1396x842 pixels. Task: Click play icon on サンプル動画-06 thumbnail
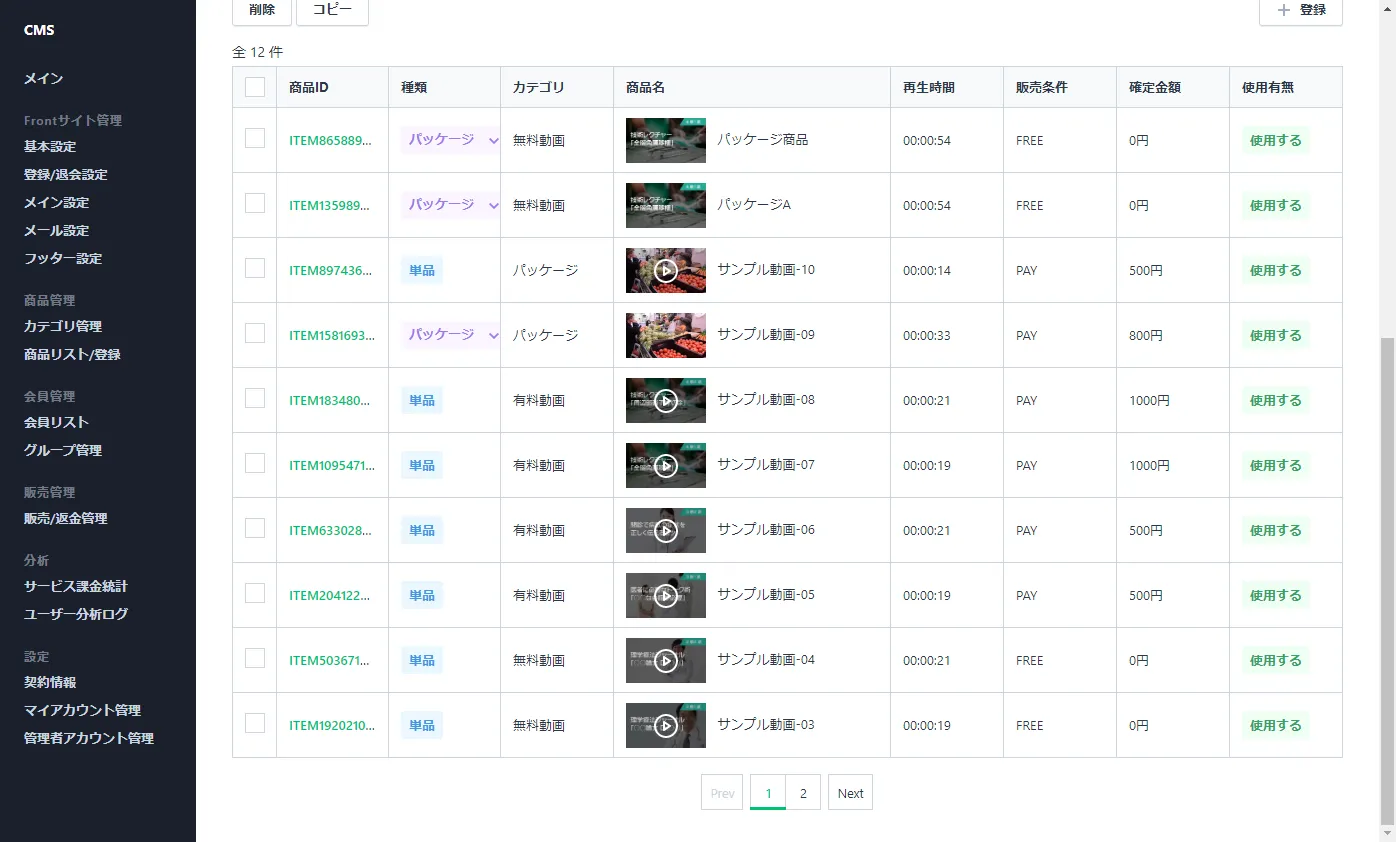point(666,530)
